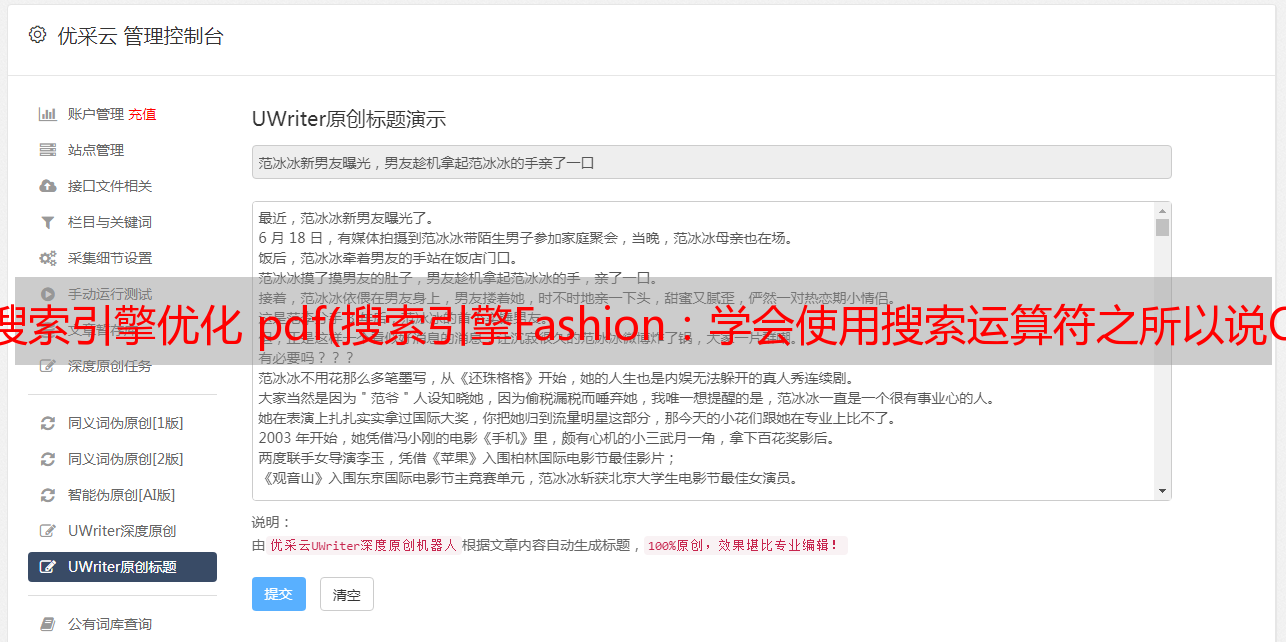This screenshot has height=642, width=1286.
Task: Click the 提交 submit button
Action: pos(278,594)
